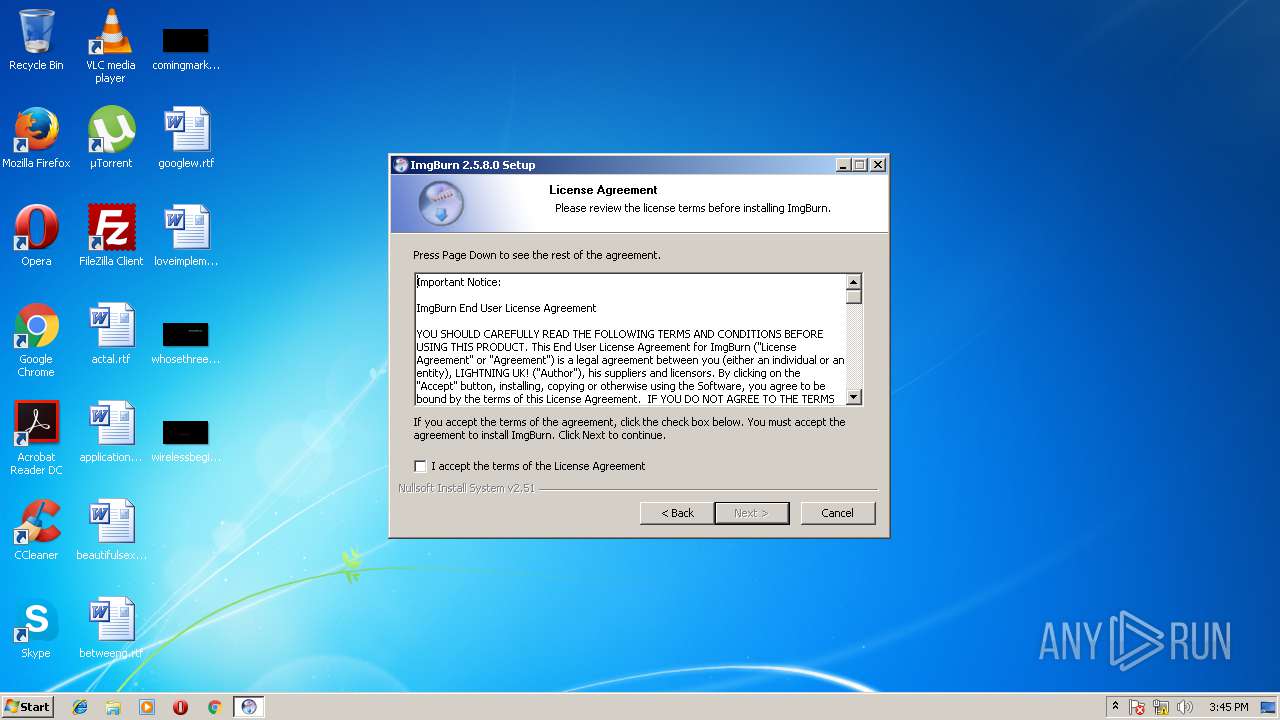Click the ImgBurn setup taskbar button

(x=249, y=707)
